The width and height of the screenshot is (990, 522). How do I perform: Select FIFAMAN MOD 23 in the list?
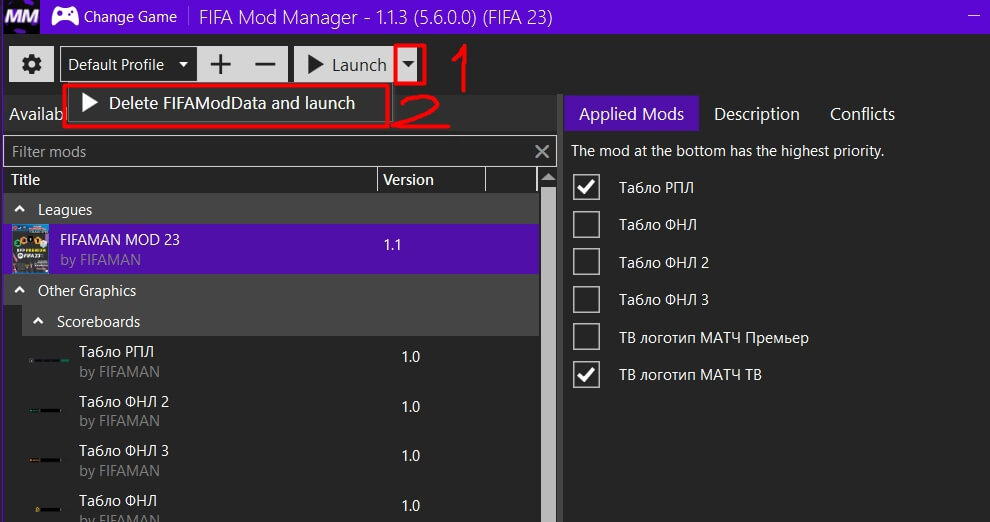[x=271, y=249]
